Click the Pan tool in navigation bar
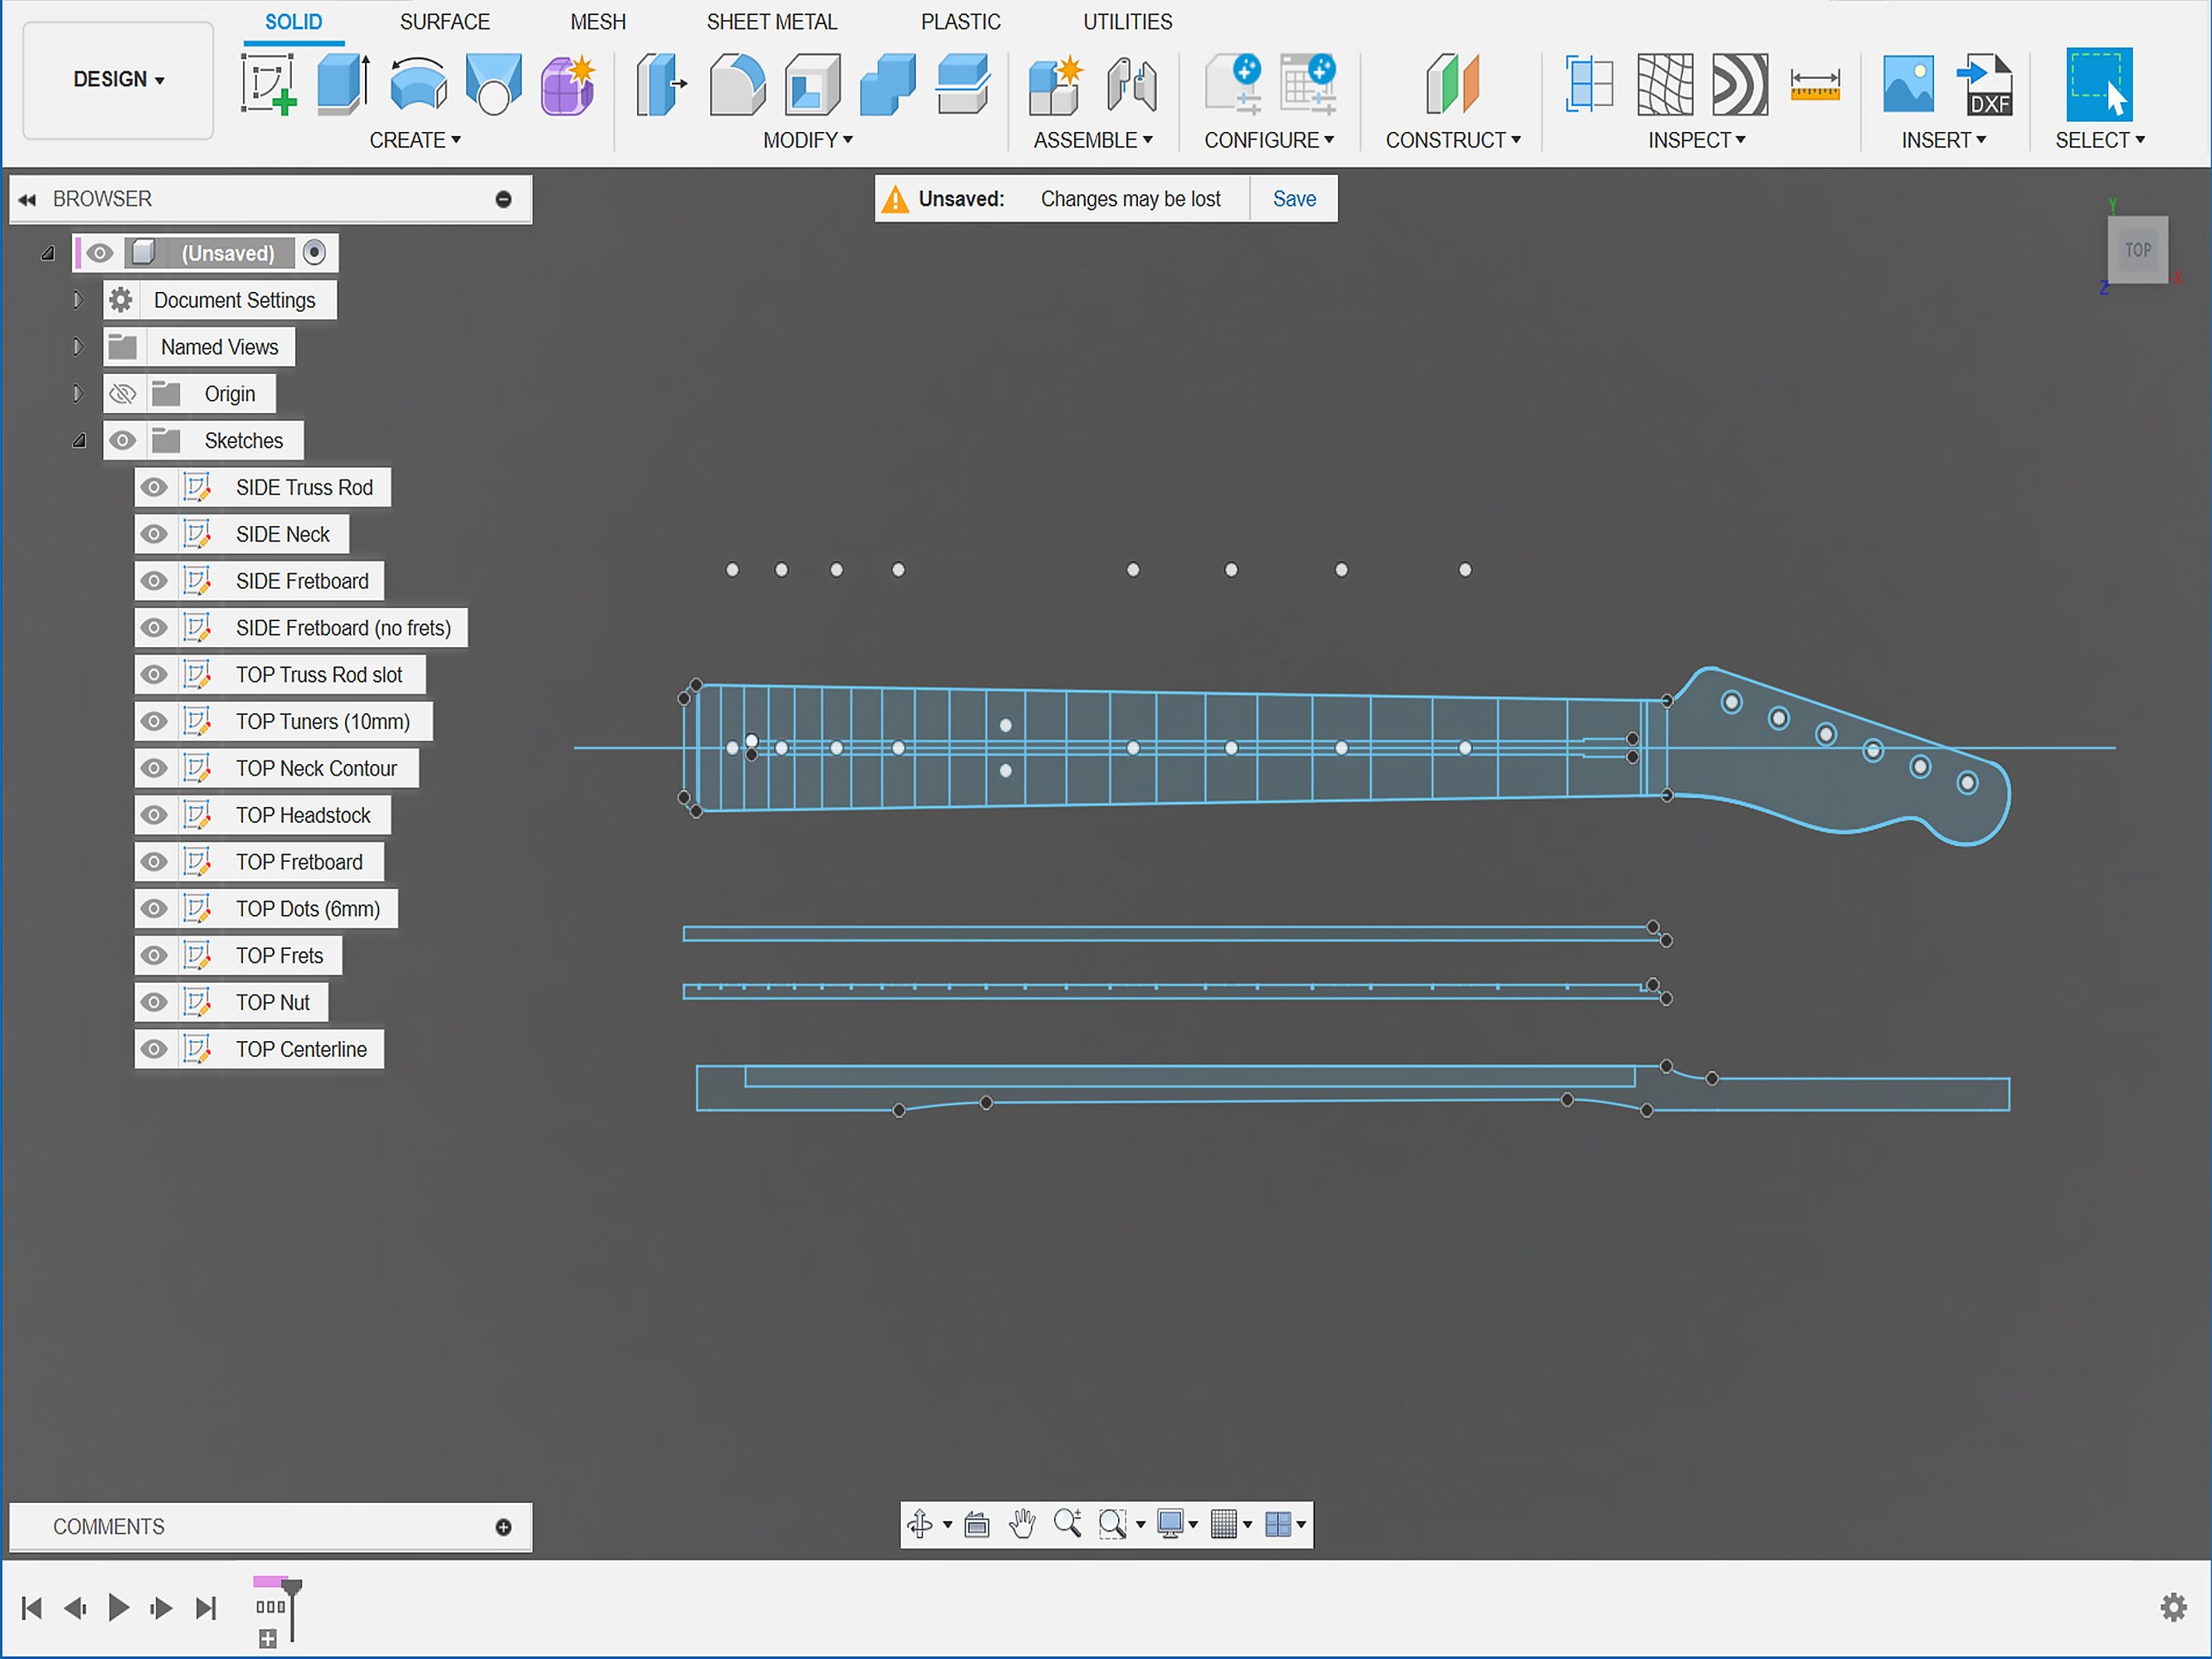 (x=1022, y=1524)
